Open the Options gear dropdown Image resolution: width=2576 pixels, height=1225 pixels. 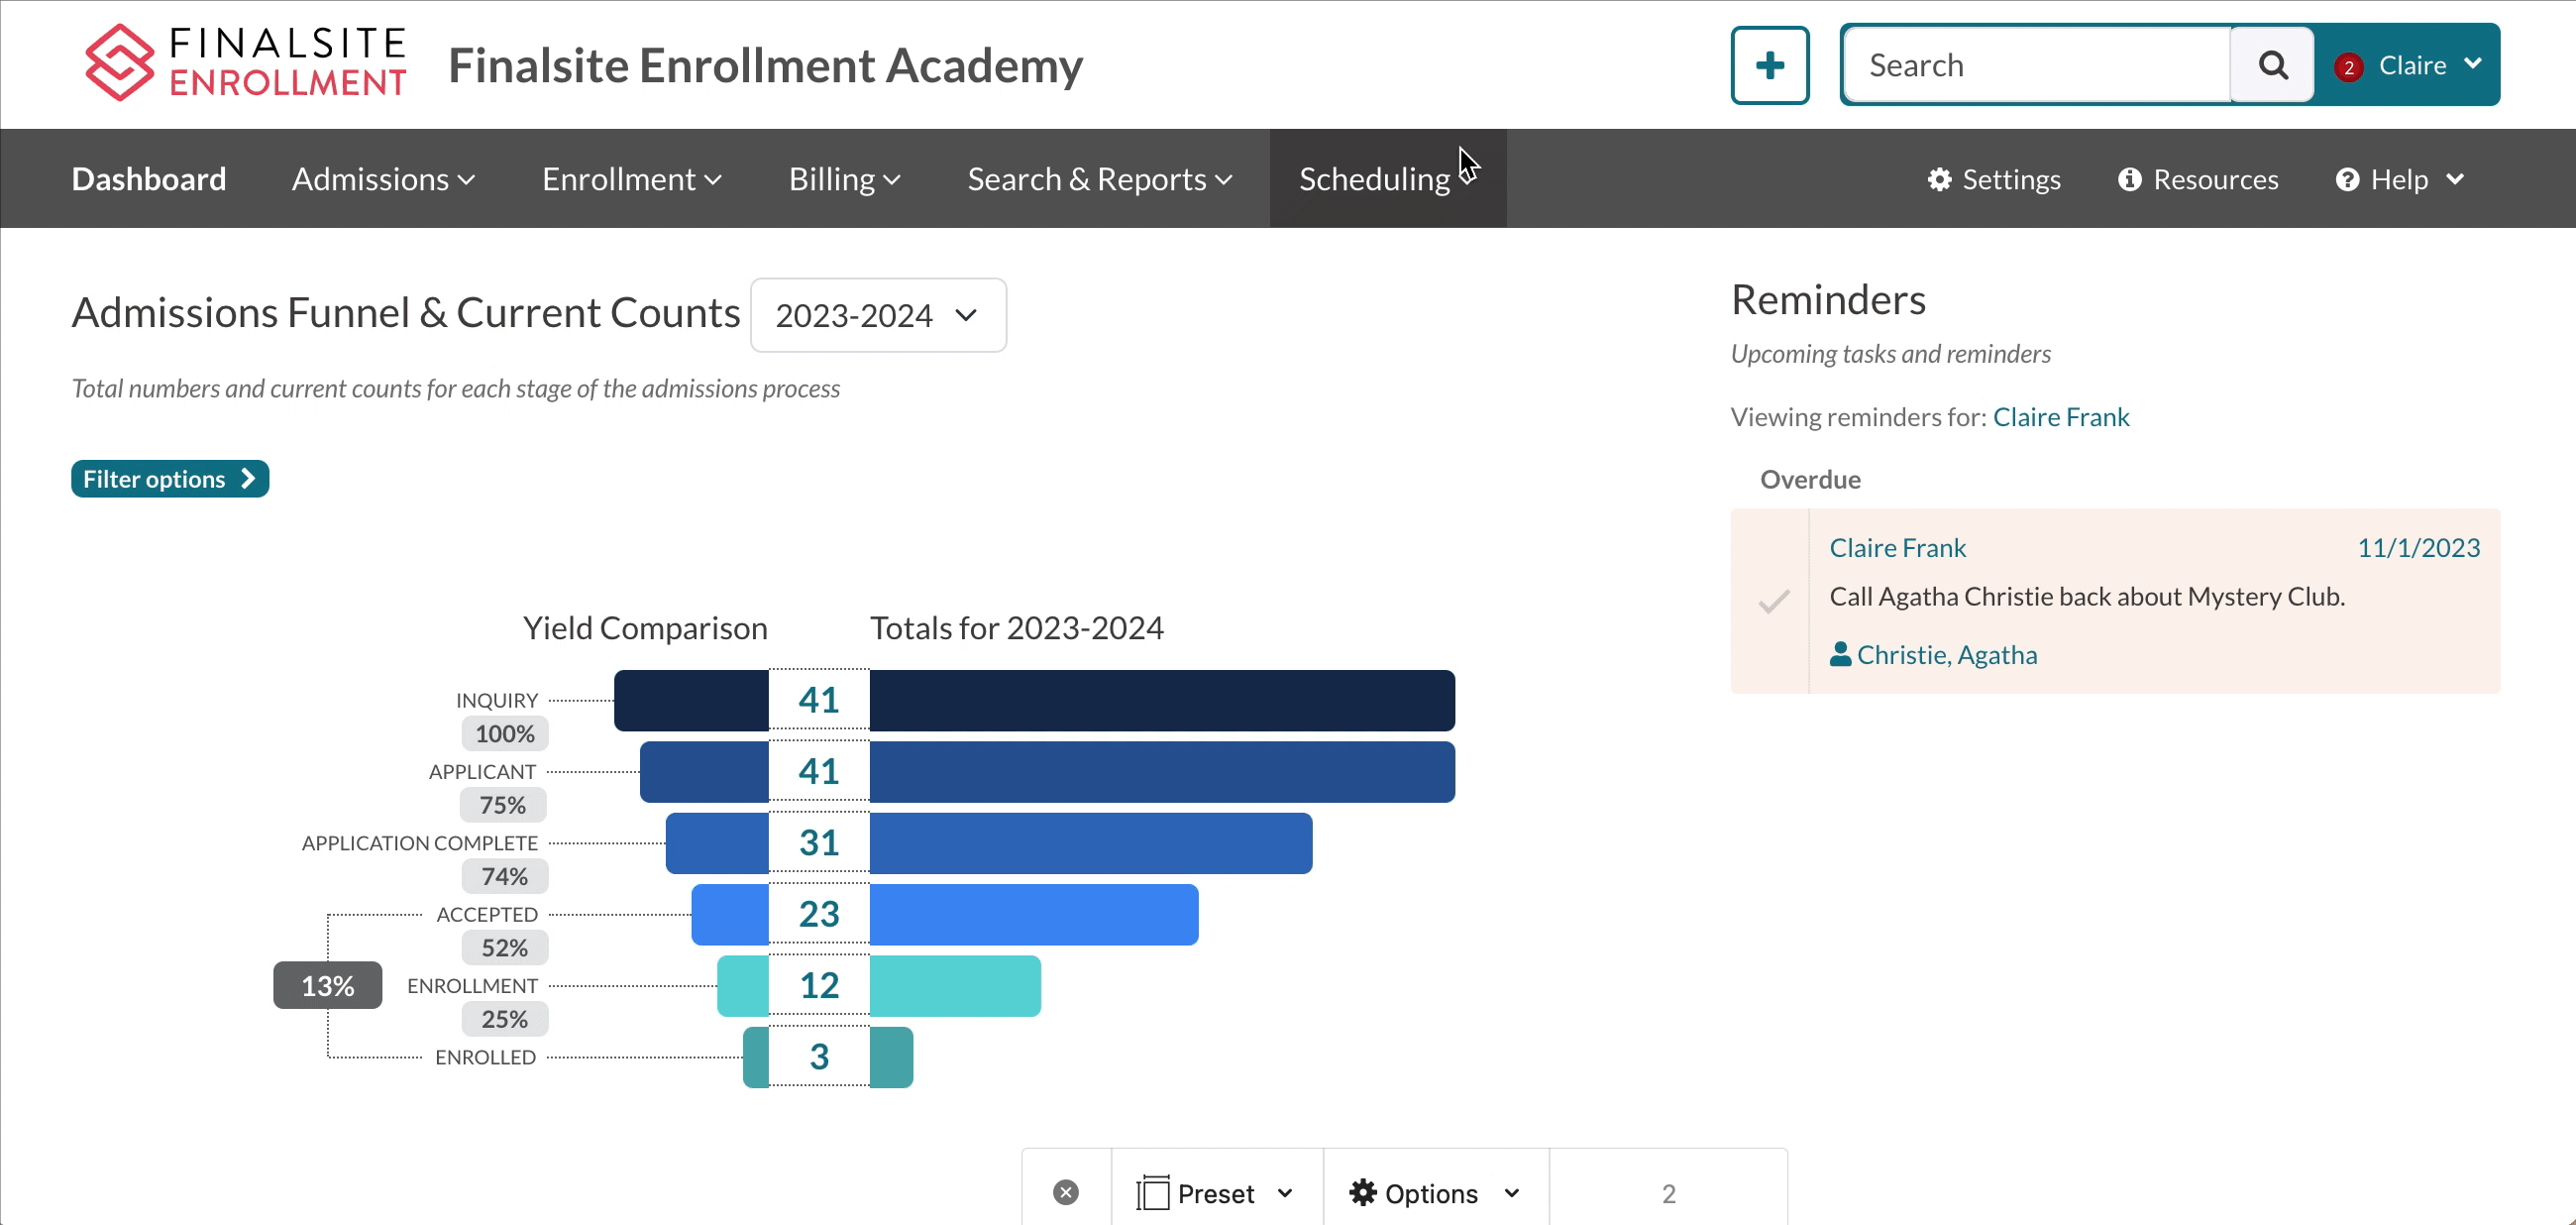coord(1433,1193)
